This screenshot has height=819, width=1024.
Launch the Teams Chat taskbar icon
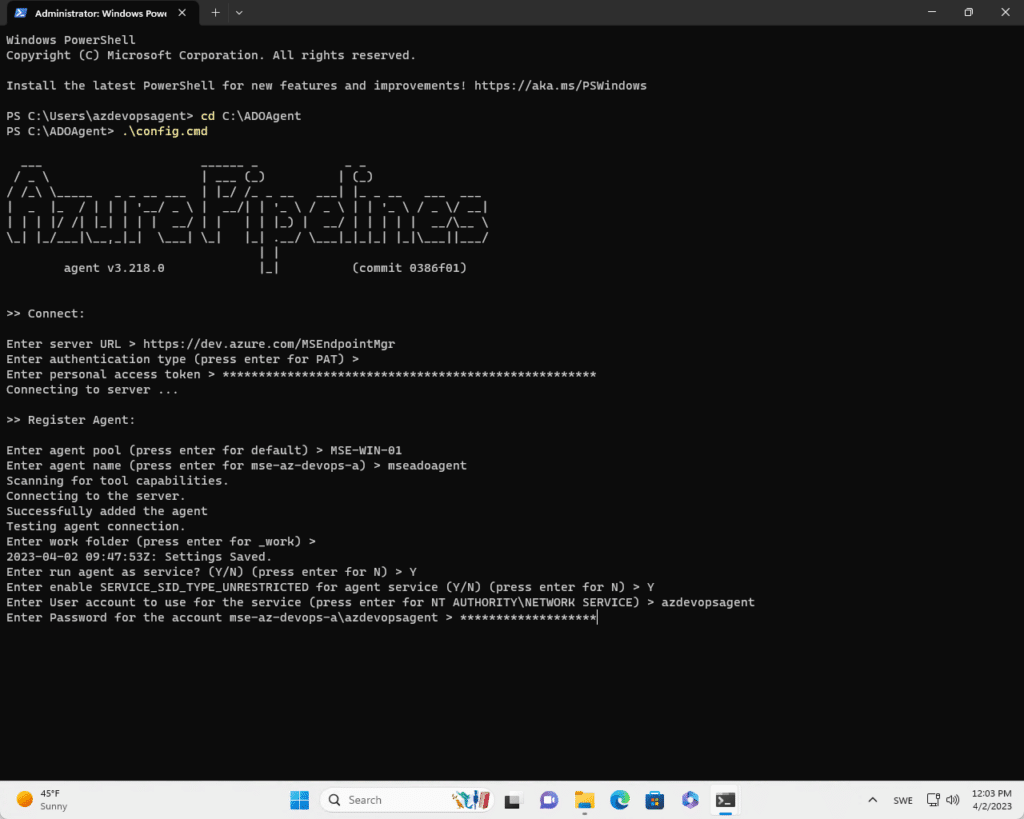pyautogui.click(x=549, y=800)
